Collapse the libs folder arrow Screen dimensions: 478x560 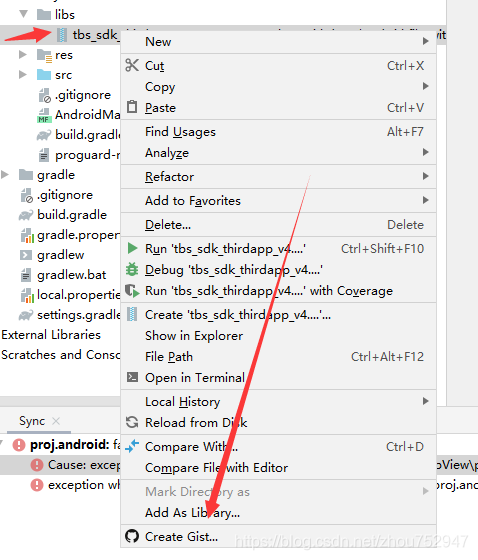[24, 14]
